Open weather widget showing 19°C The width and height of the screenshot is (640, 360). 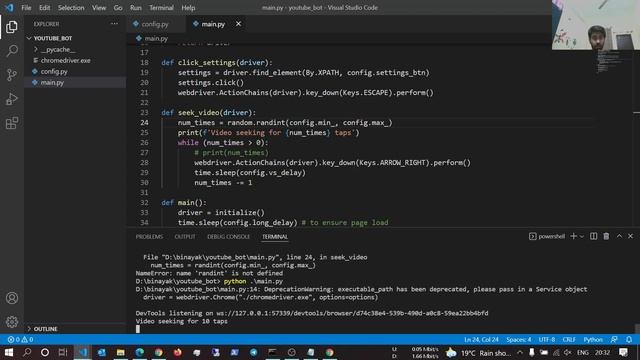point(478,353)
